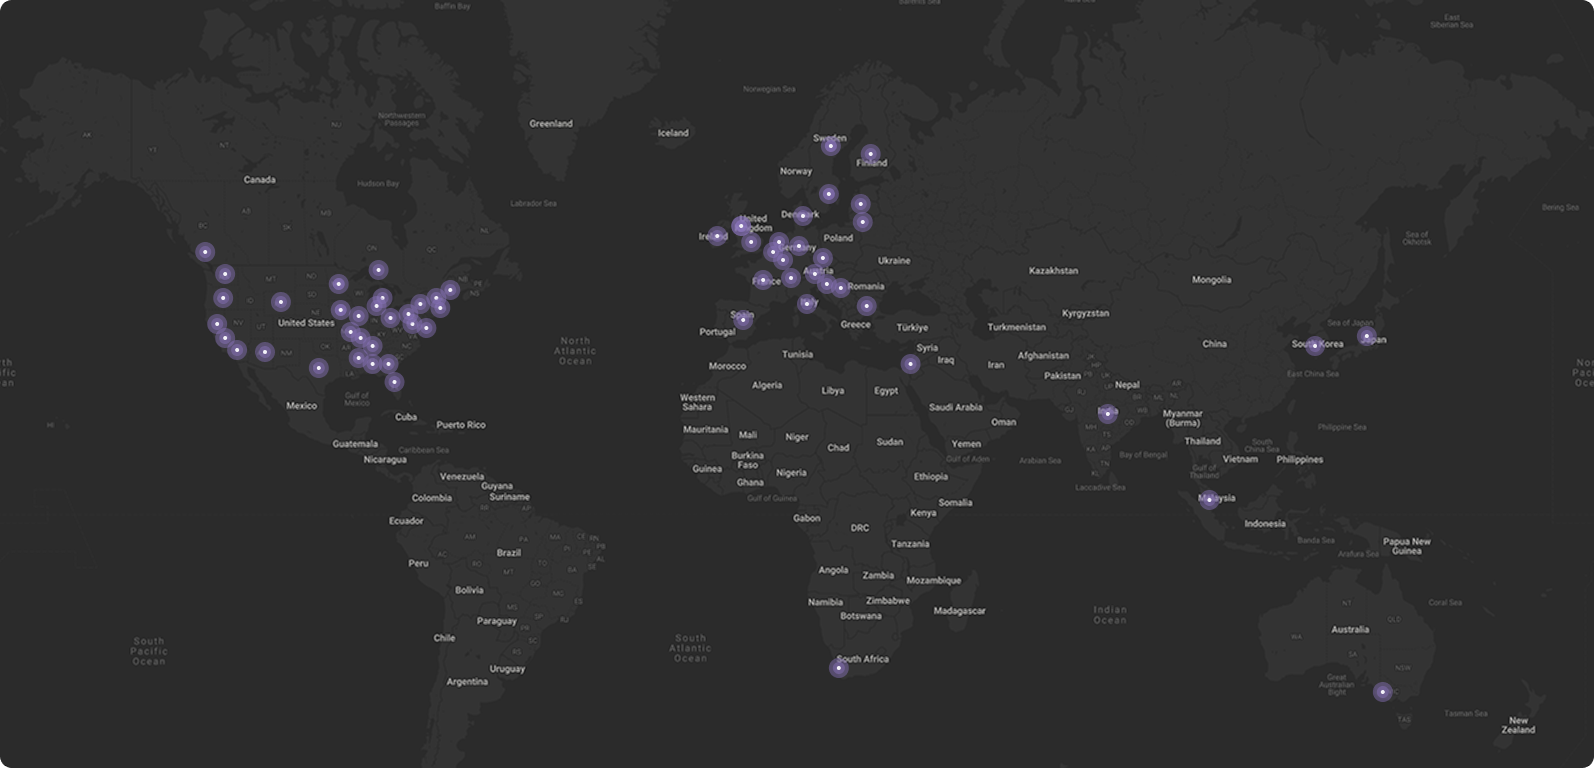Select the easternmost marker in the northeastern US
The height and width of the screenshot is (768, 1594).
(450, 290)
